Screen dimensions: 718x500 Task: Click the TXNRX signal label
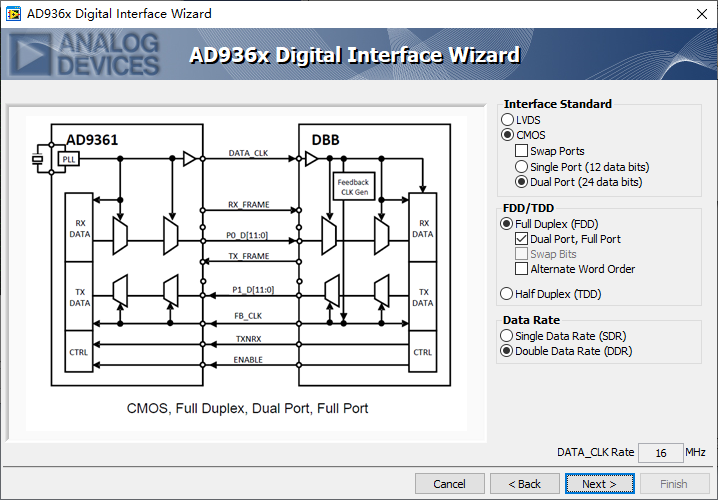tap(248, 339)
